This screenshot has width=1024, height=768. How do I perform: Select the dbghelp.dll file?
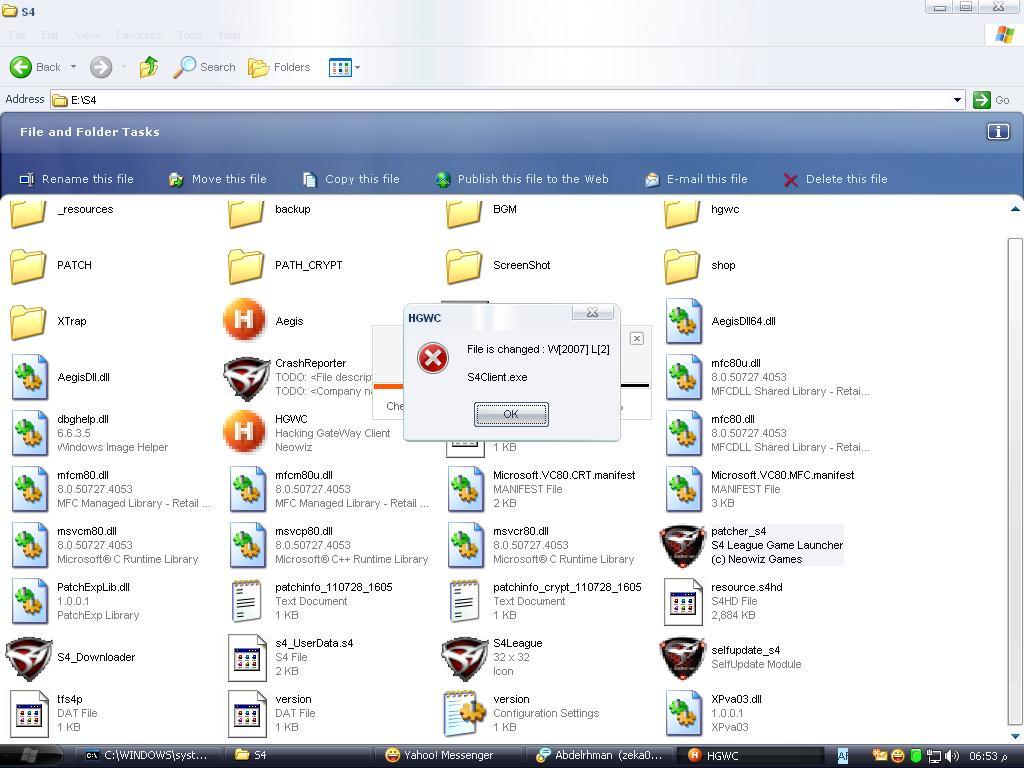pyautogui.click(x=89, y=433)
